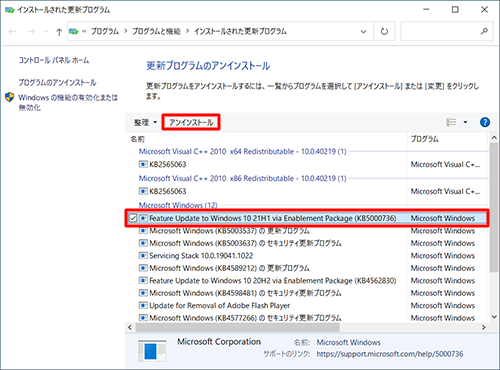Click icon next to KB4598481 security update

(143, 293)
